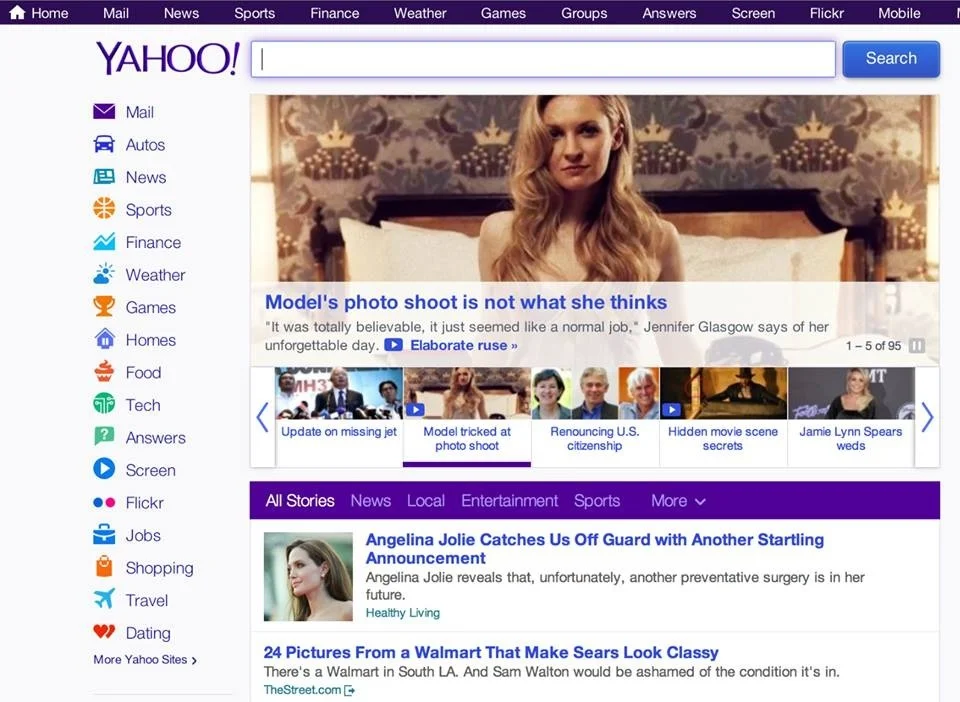Click the Angelina Jolie article photo
960x702 pixels.
[308, 577]
